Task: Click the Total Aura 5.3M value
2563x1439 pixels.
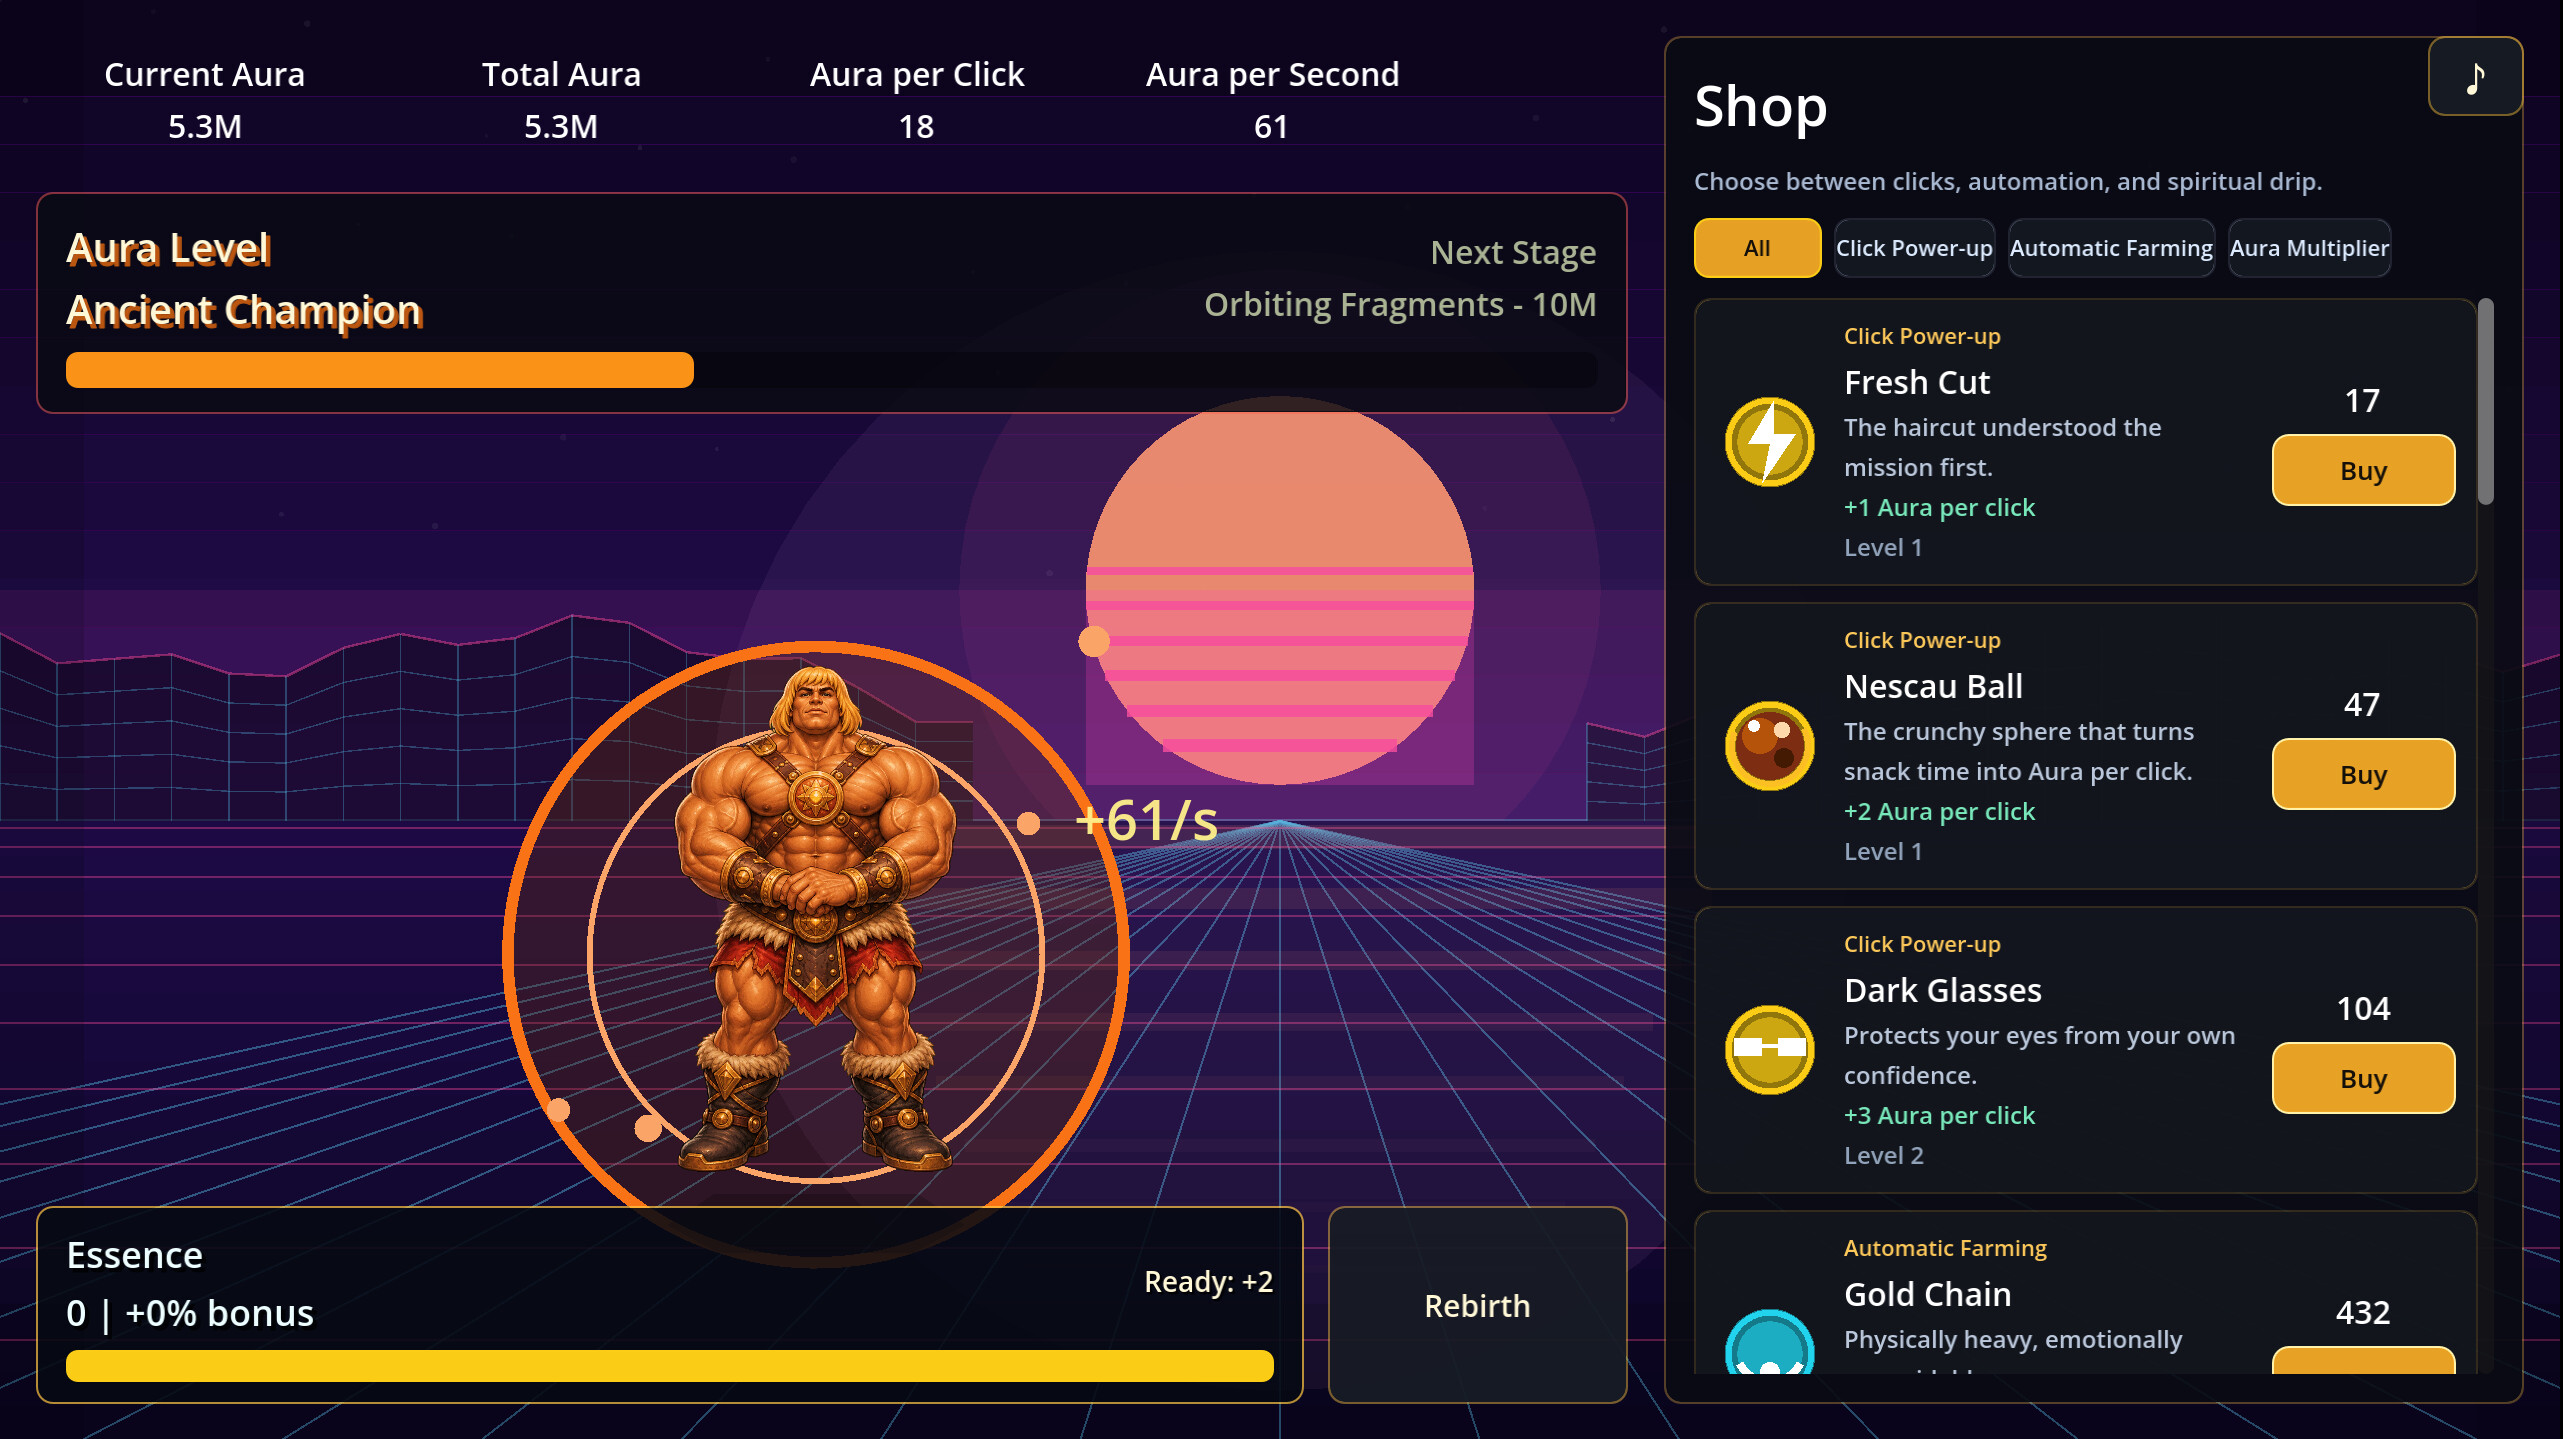Action: [561, 127]
